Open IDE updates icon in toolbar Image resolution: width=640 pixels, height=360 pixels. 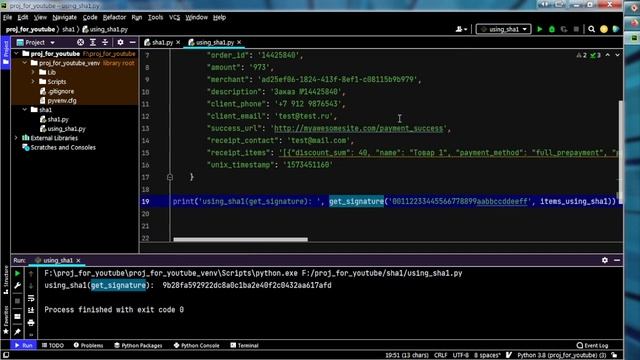(x=604, y=29)
